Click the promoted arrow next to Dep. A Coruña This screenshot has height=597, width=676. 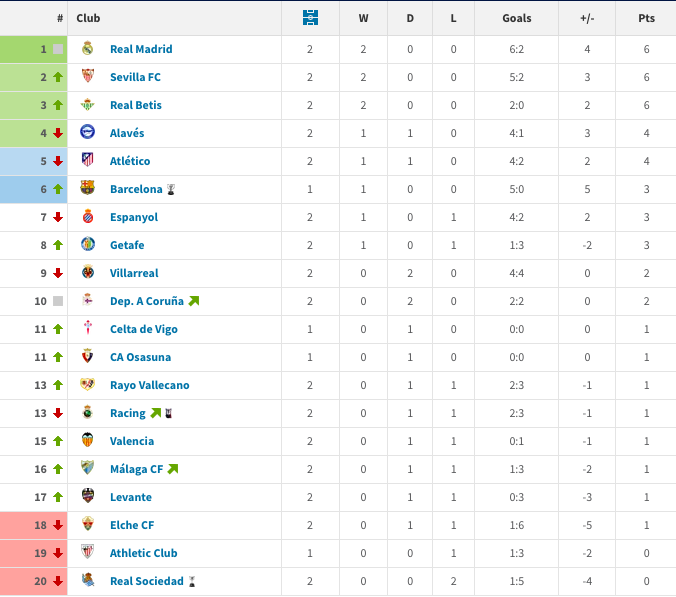(194, 301)
